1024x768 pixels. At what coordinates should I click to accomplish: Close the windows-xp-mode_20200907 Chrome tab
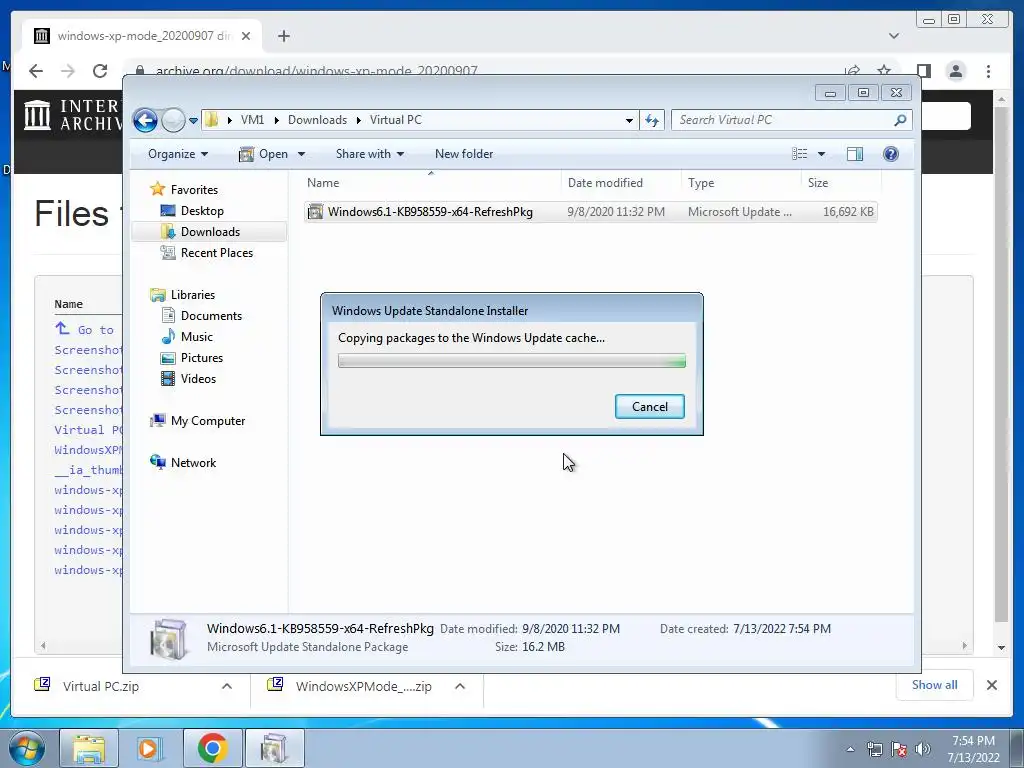(246, 36)
